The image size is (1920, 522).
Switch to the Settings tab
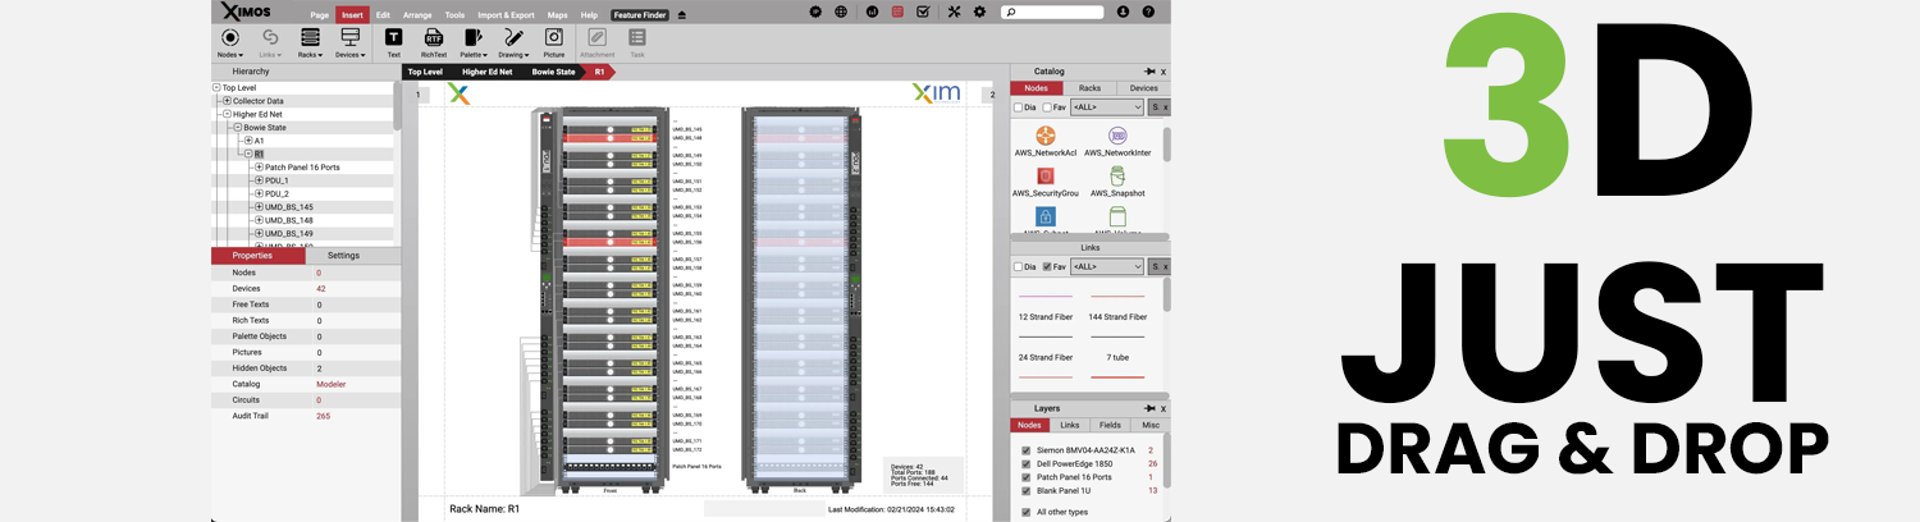click(343, 256)
